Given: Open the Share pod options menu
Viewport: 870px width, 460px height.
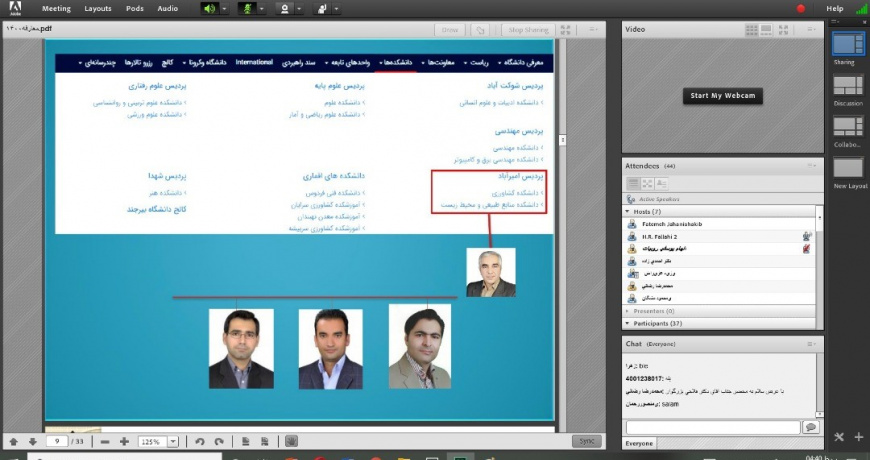Looking at the screenshot, I should coord(594,30).
